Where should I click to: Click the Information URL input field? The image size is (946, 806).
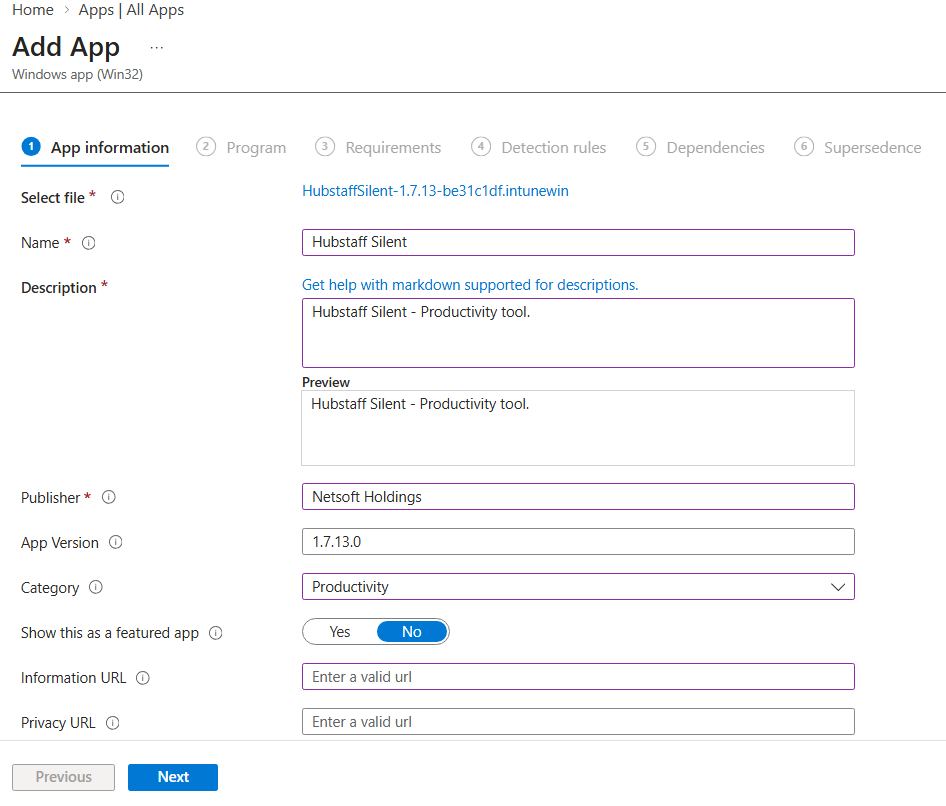pyautogui.click(x=578, y=677)
